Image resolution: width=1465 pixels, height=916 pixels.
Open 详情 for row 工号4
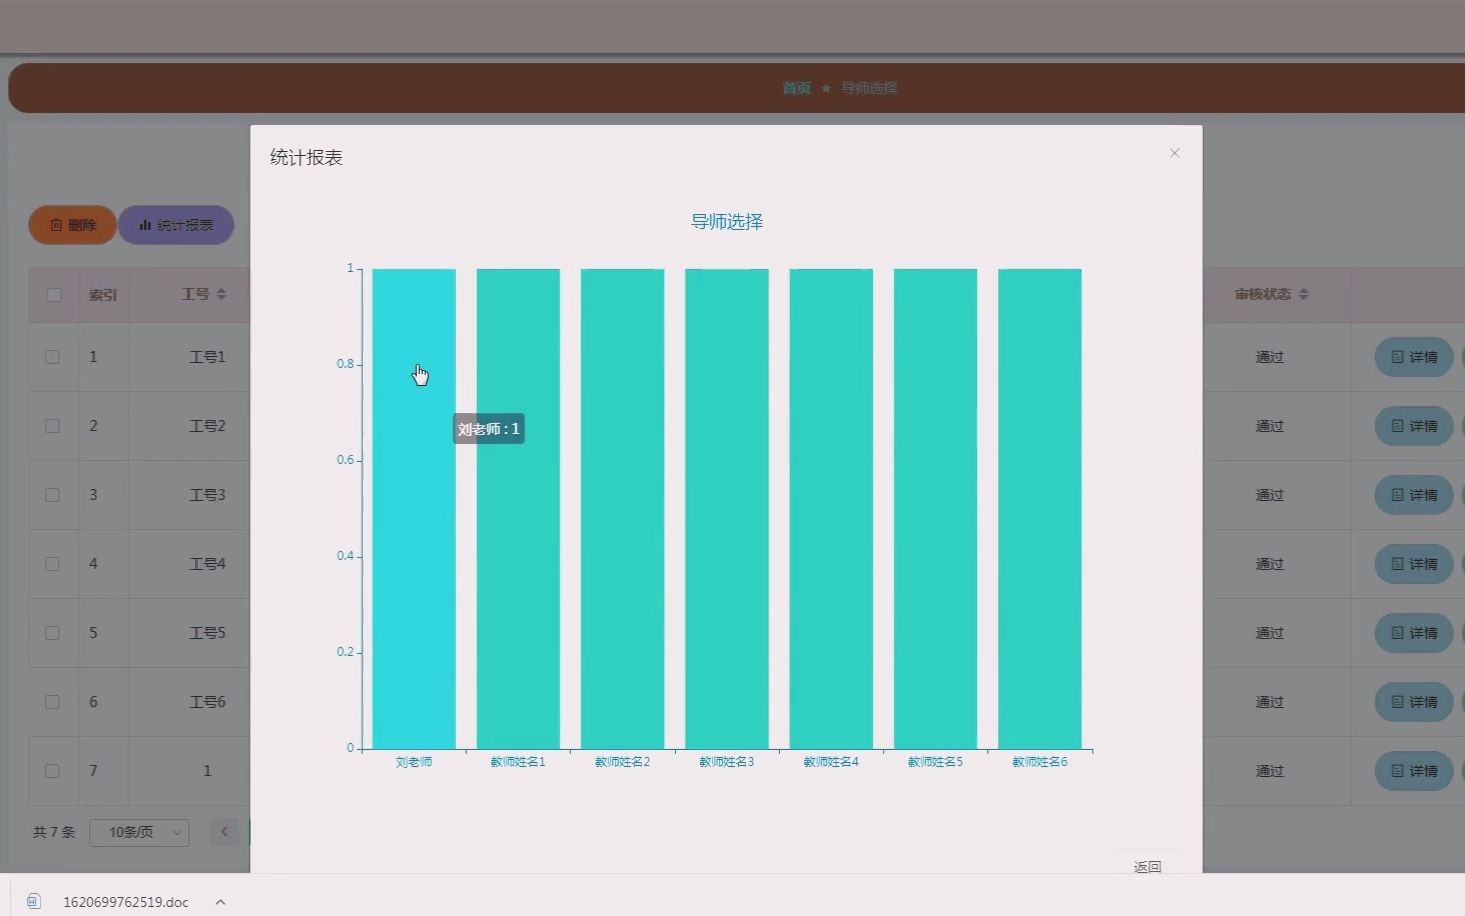[1414, 564]
